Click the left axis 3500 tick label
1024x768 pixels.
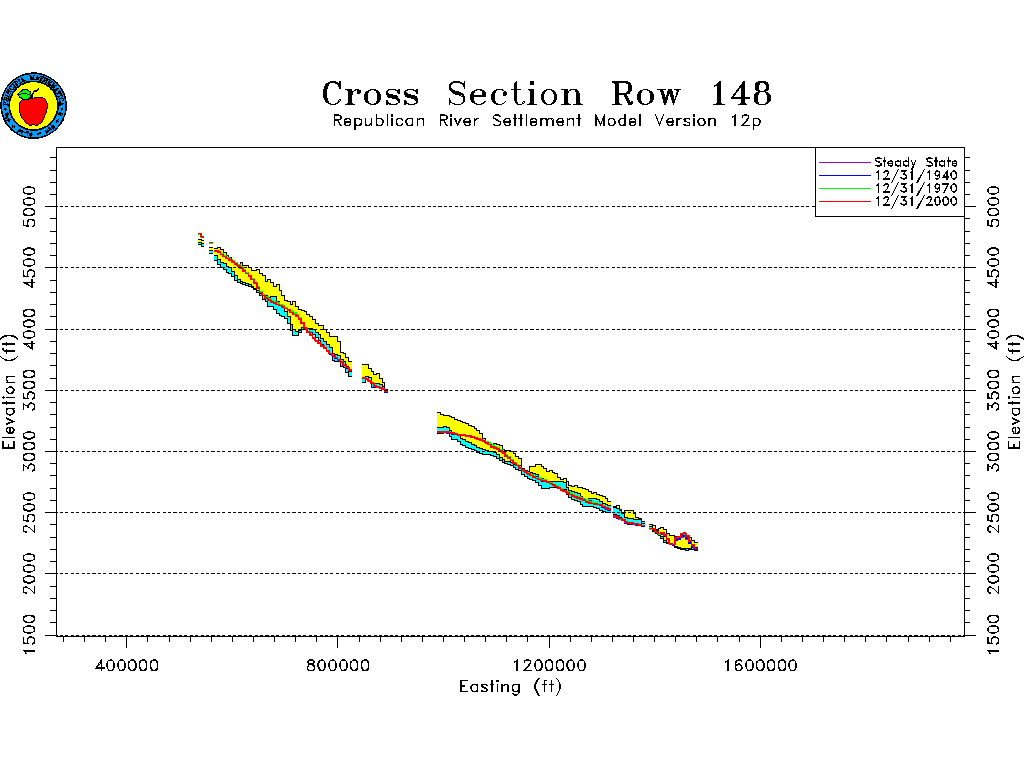[x=30, y=390]
